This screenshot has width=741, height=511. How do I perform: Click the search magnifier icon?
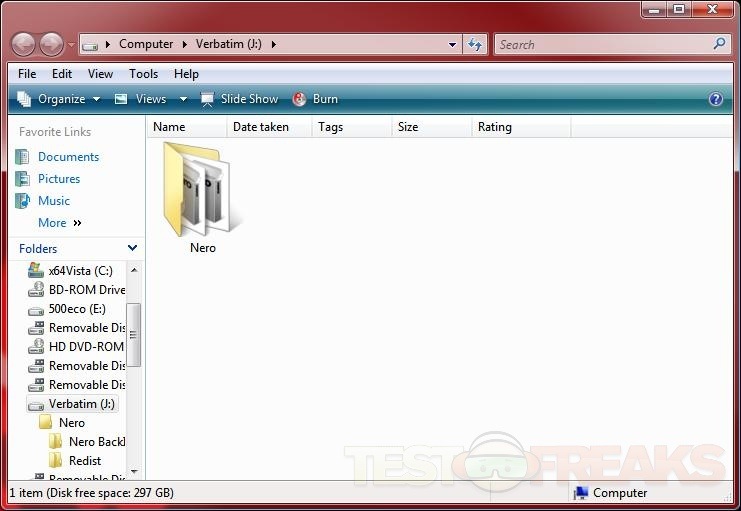[719, 44]
